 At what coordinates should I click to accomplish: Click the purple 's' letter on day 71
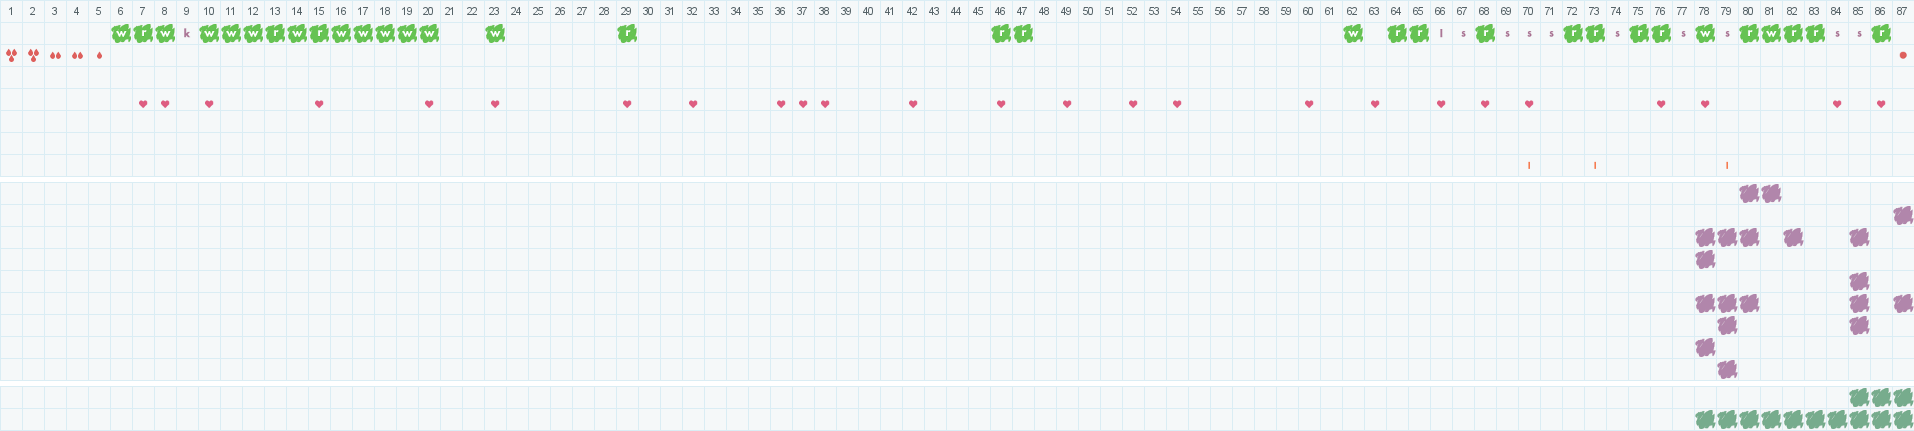coord(1551,34)
